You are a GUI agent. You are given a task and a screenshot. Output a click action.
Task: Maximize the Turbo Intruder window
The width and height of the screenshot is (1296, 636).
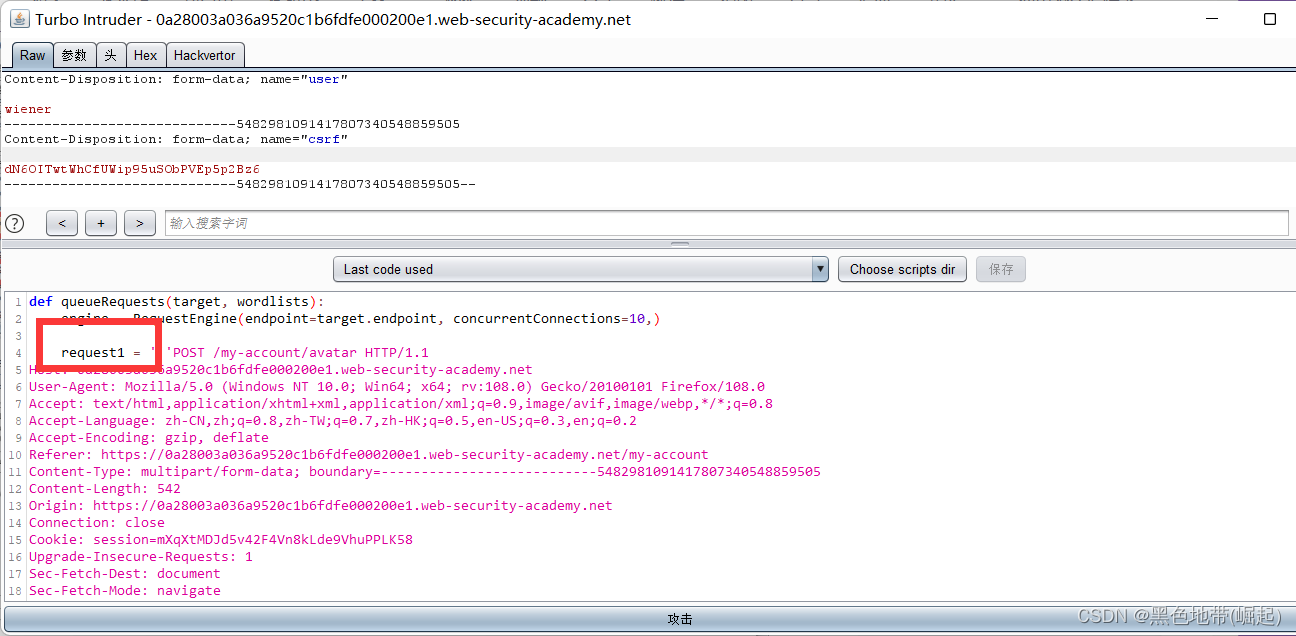tap(1268, 19)
